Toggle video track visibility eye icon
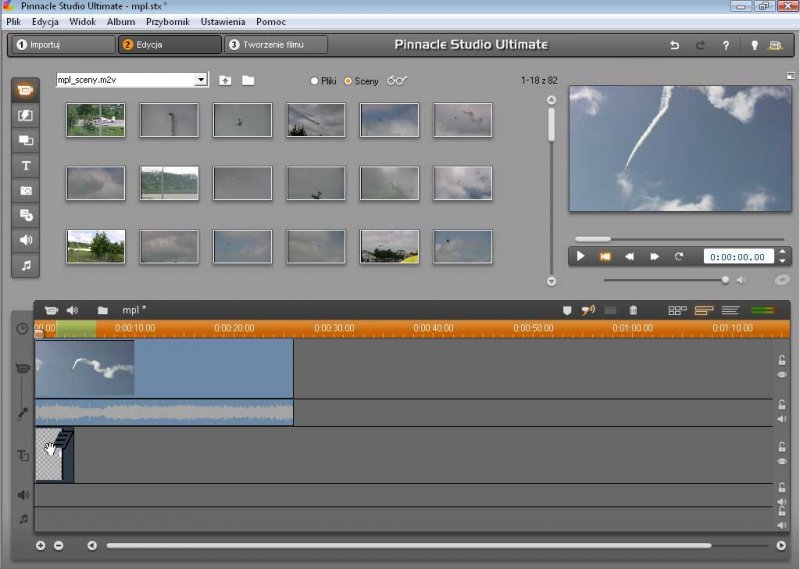The width and height of the screenshot is (800, 569). pos(782,375)
